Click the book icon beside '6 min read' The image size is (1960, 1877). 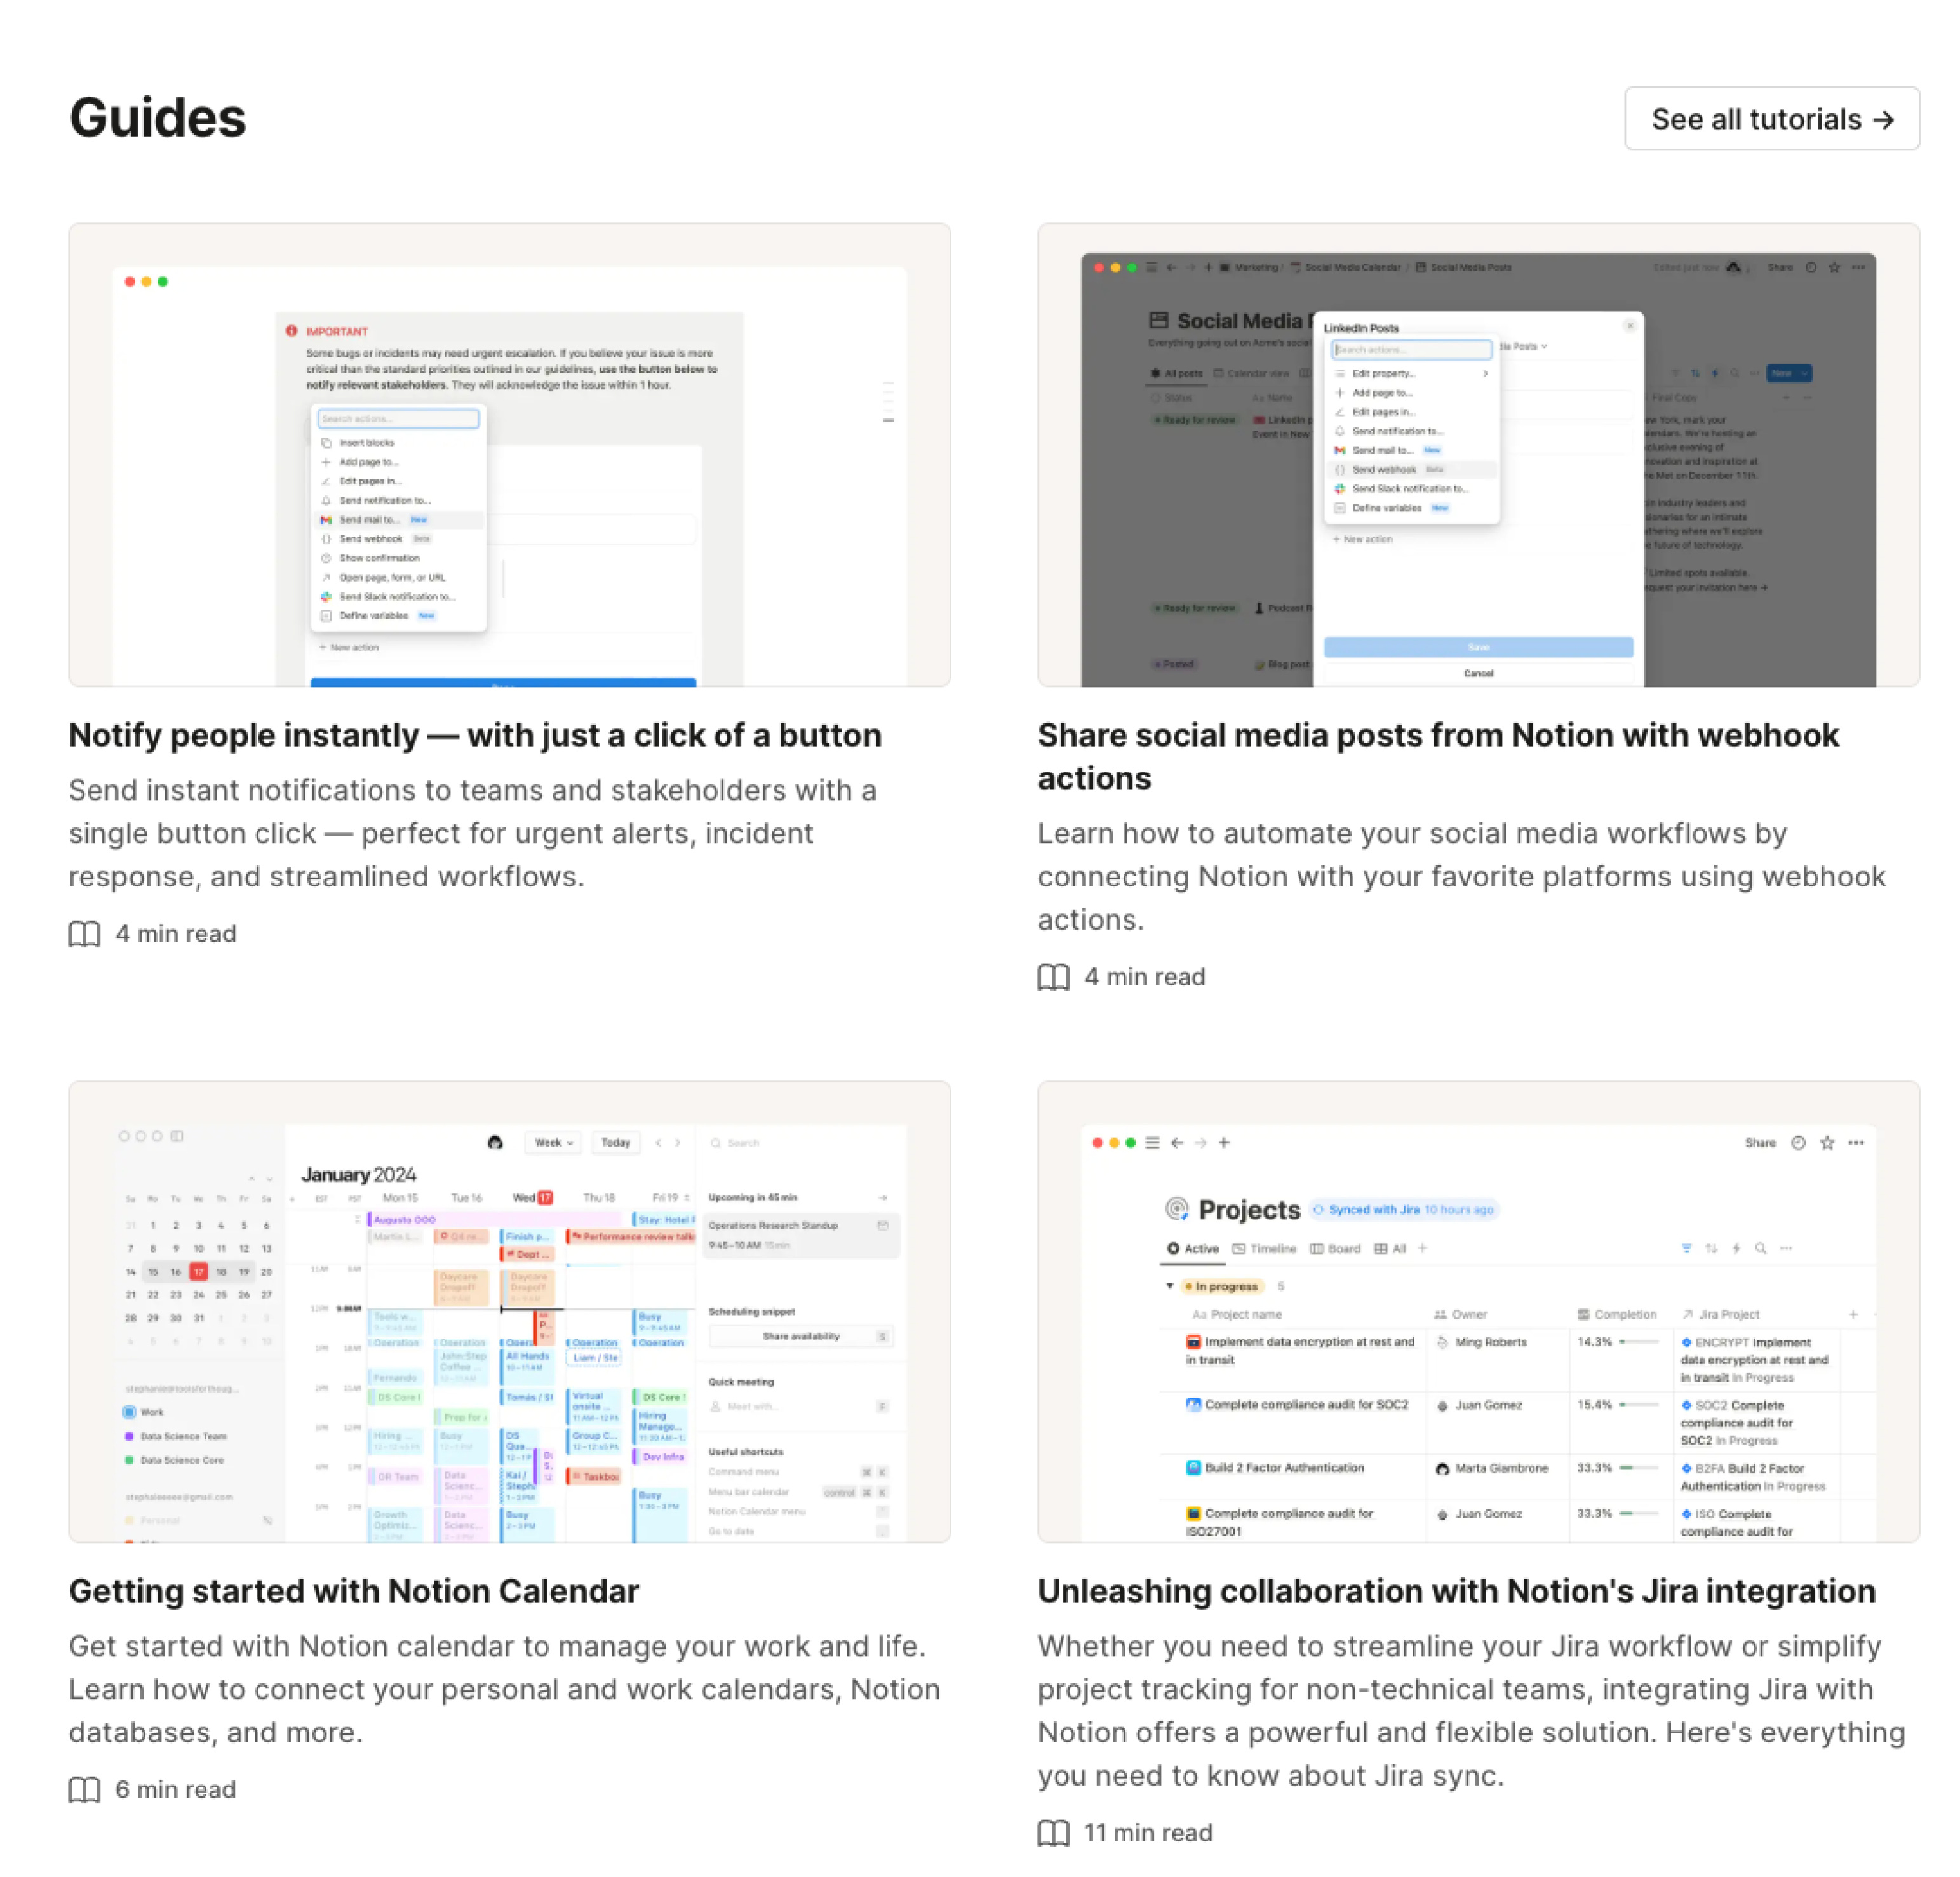pos(85,1790)
